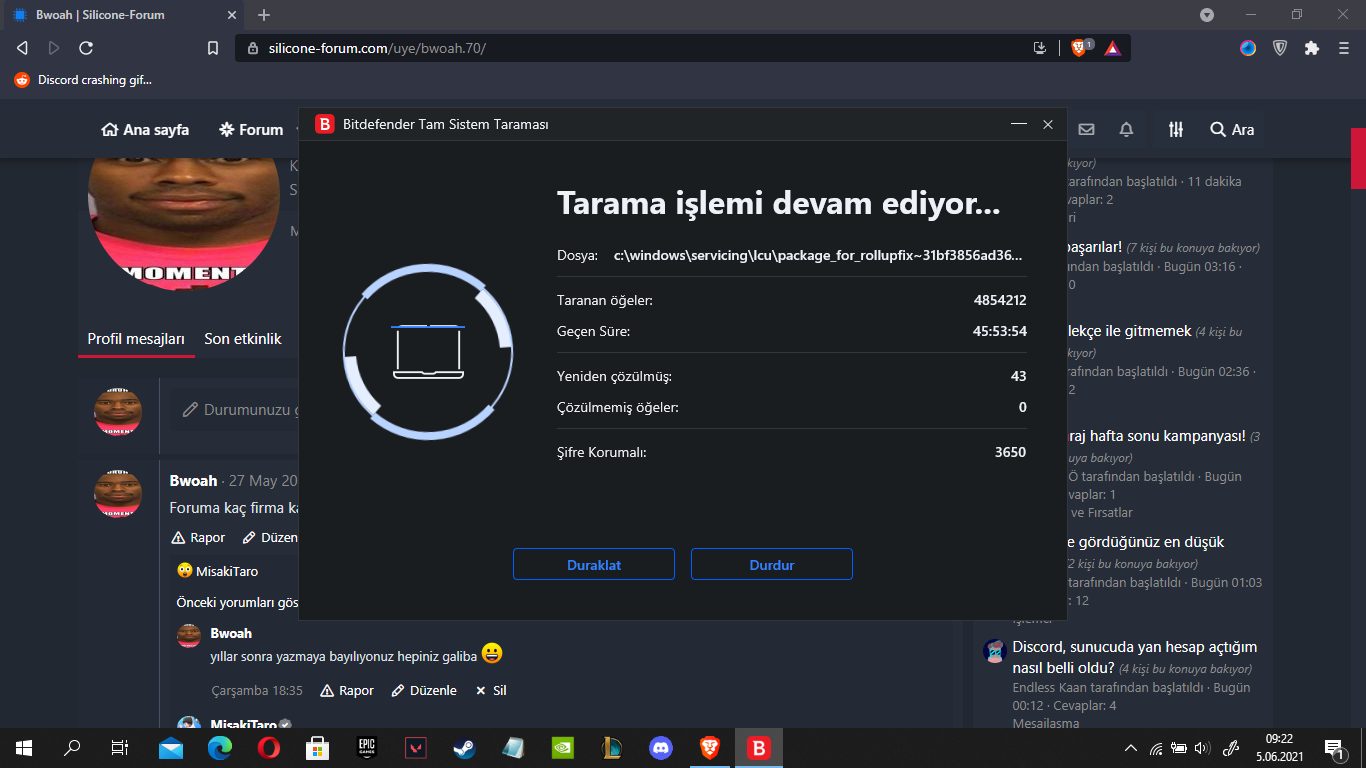
Task: Click Düzenle under the Çarşamba 18:35 comment
Action: pyautogui.click(x=424, y=690)
